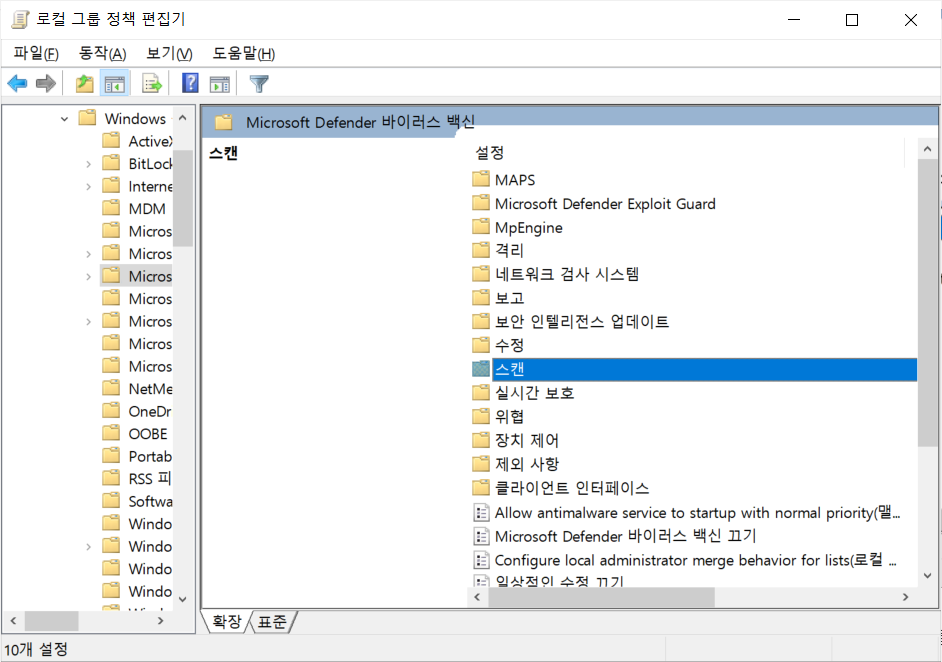The width and height of the screenshot is (942, 662).
Task: Open the 도움말(H) menu
Action: (243, 53)
